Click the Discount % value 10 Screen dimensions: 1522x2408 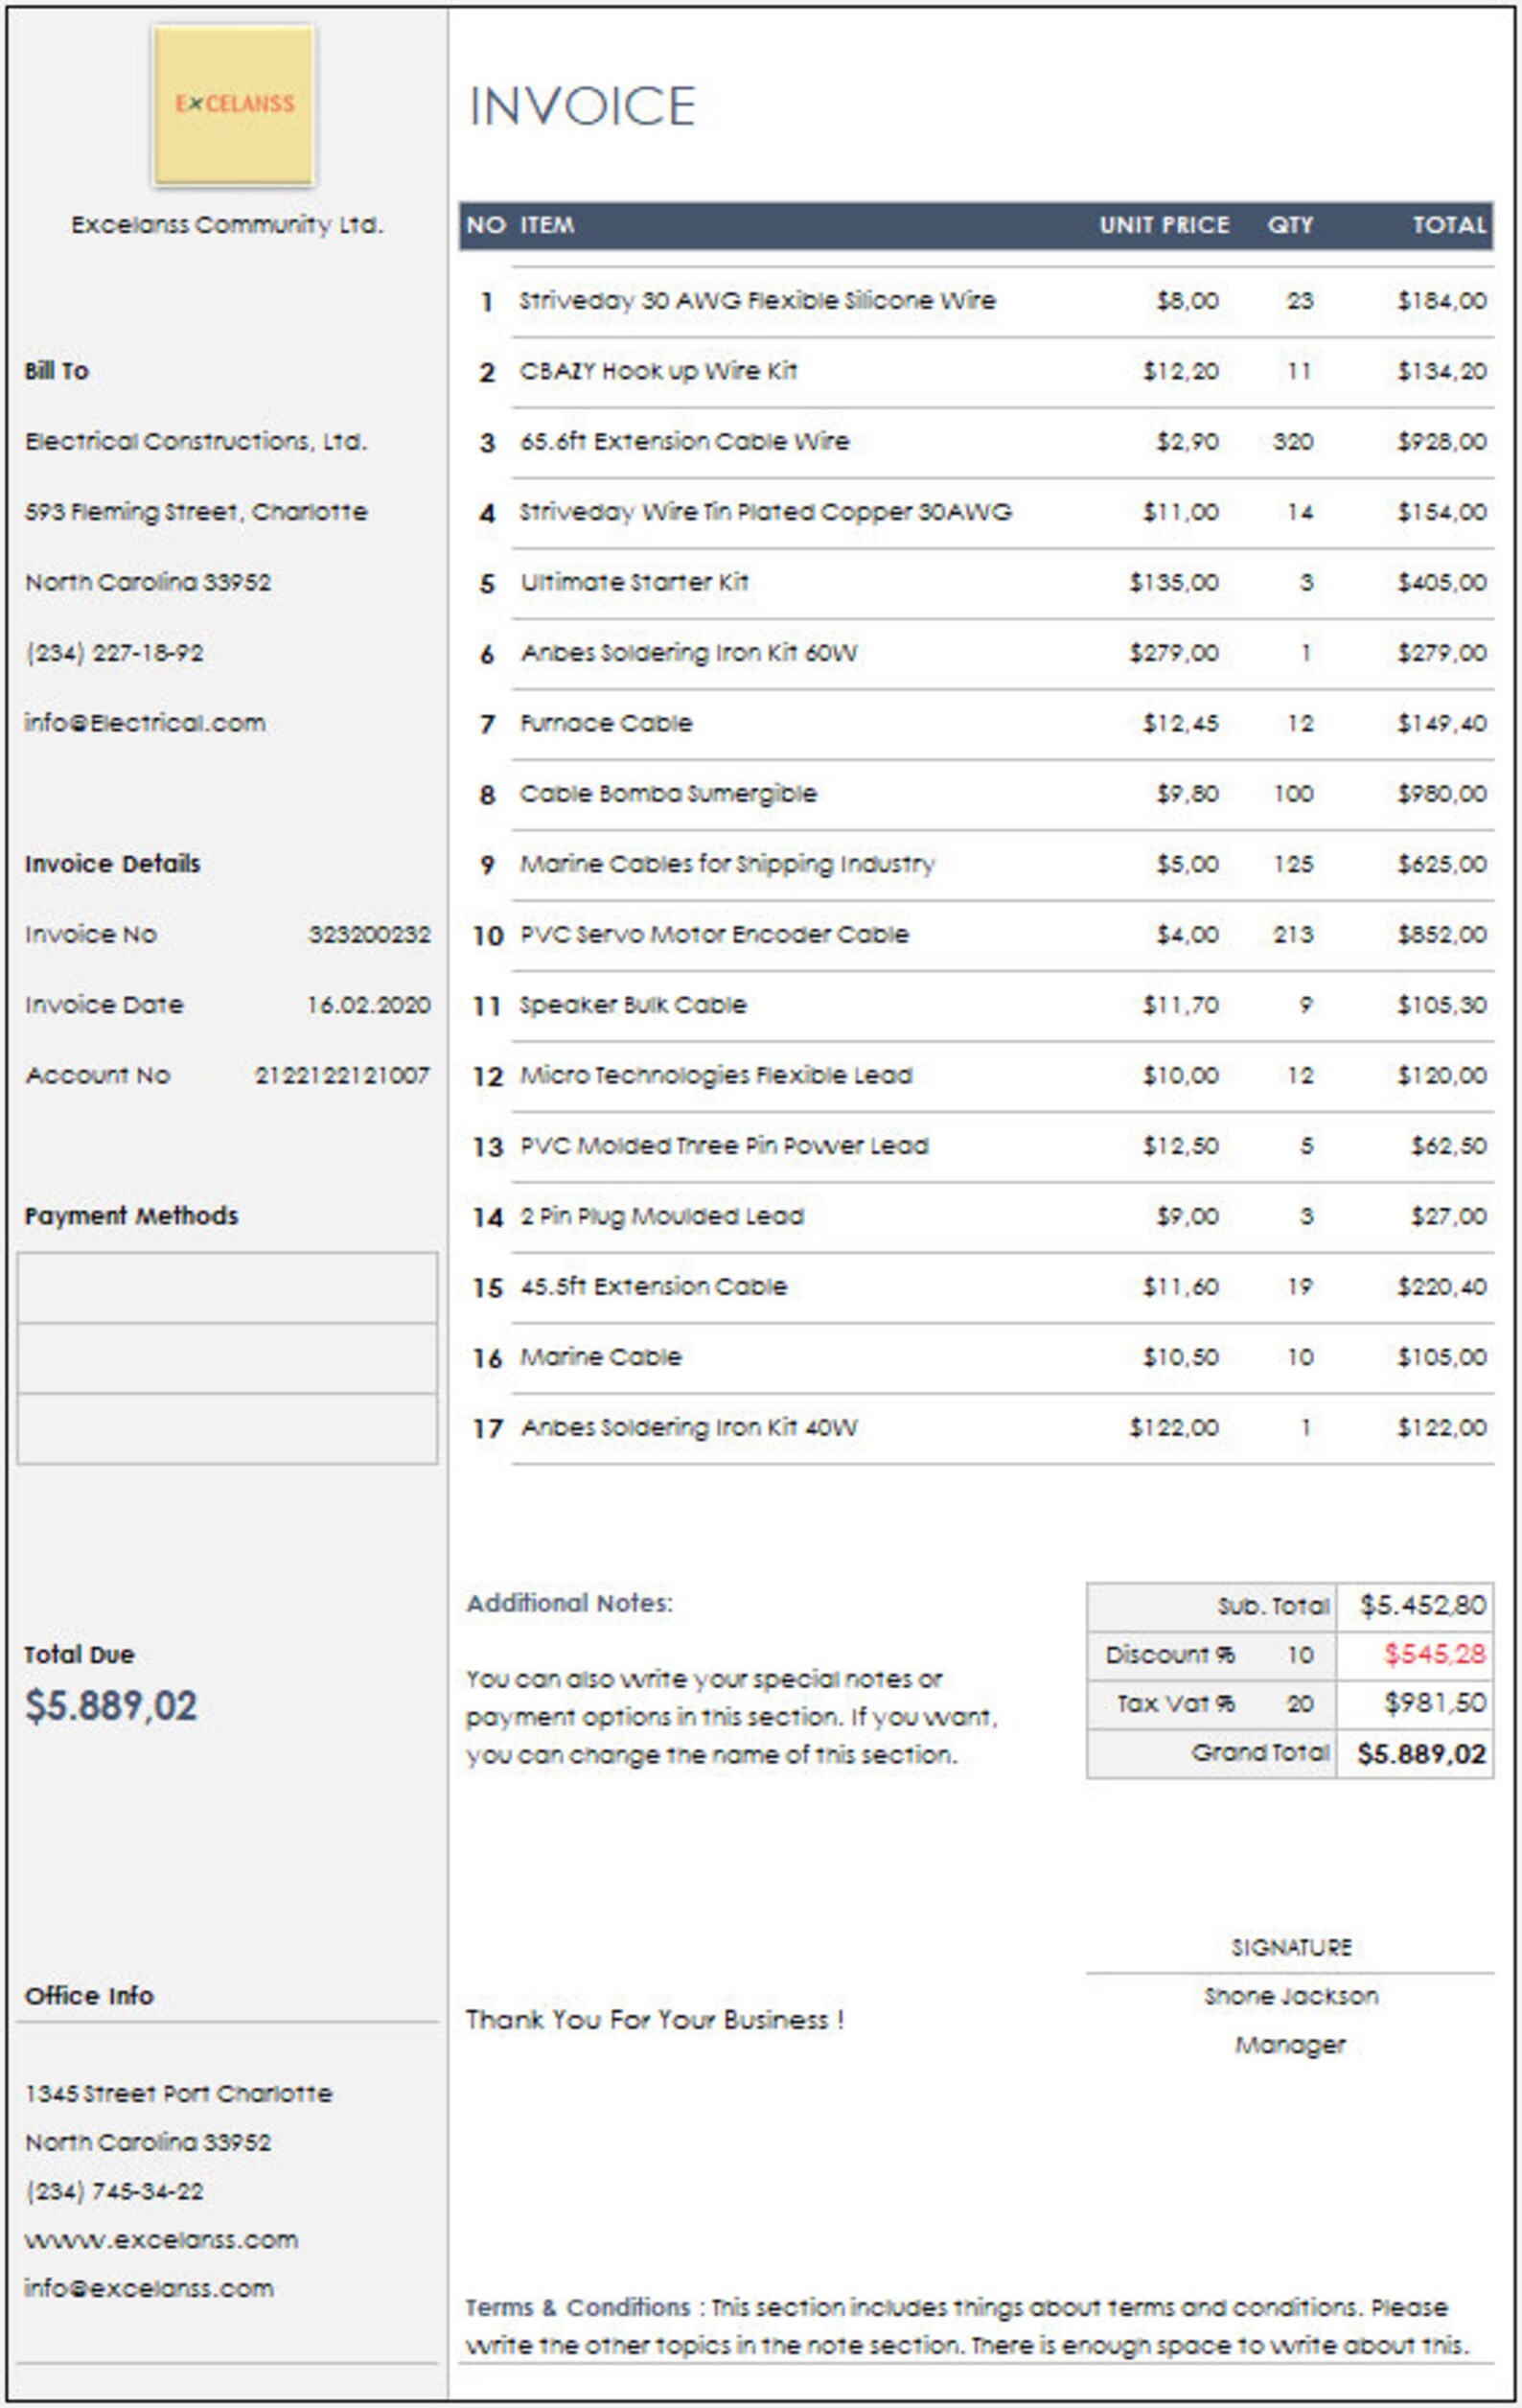coord(1300,1655)
